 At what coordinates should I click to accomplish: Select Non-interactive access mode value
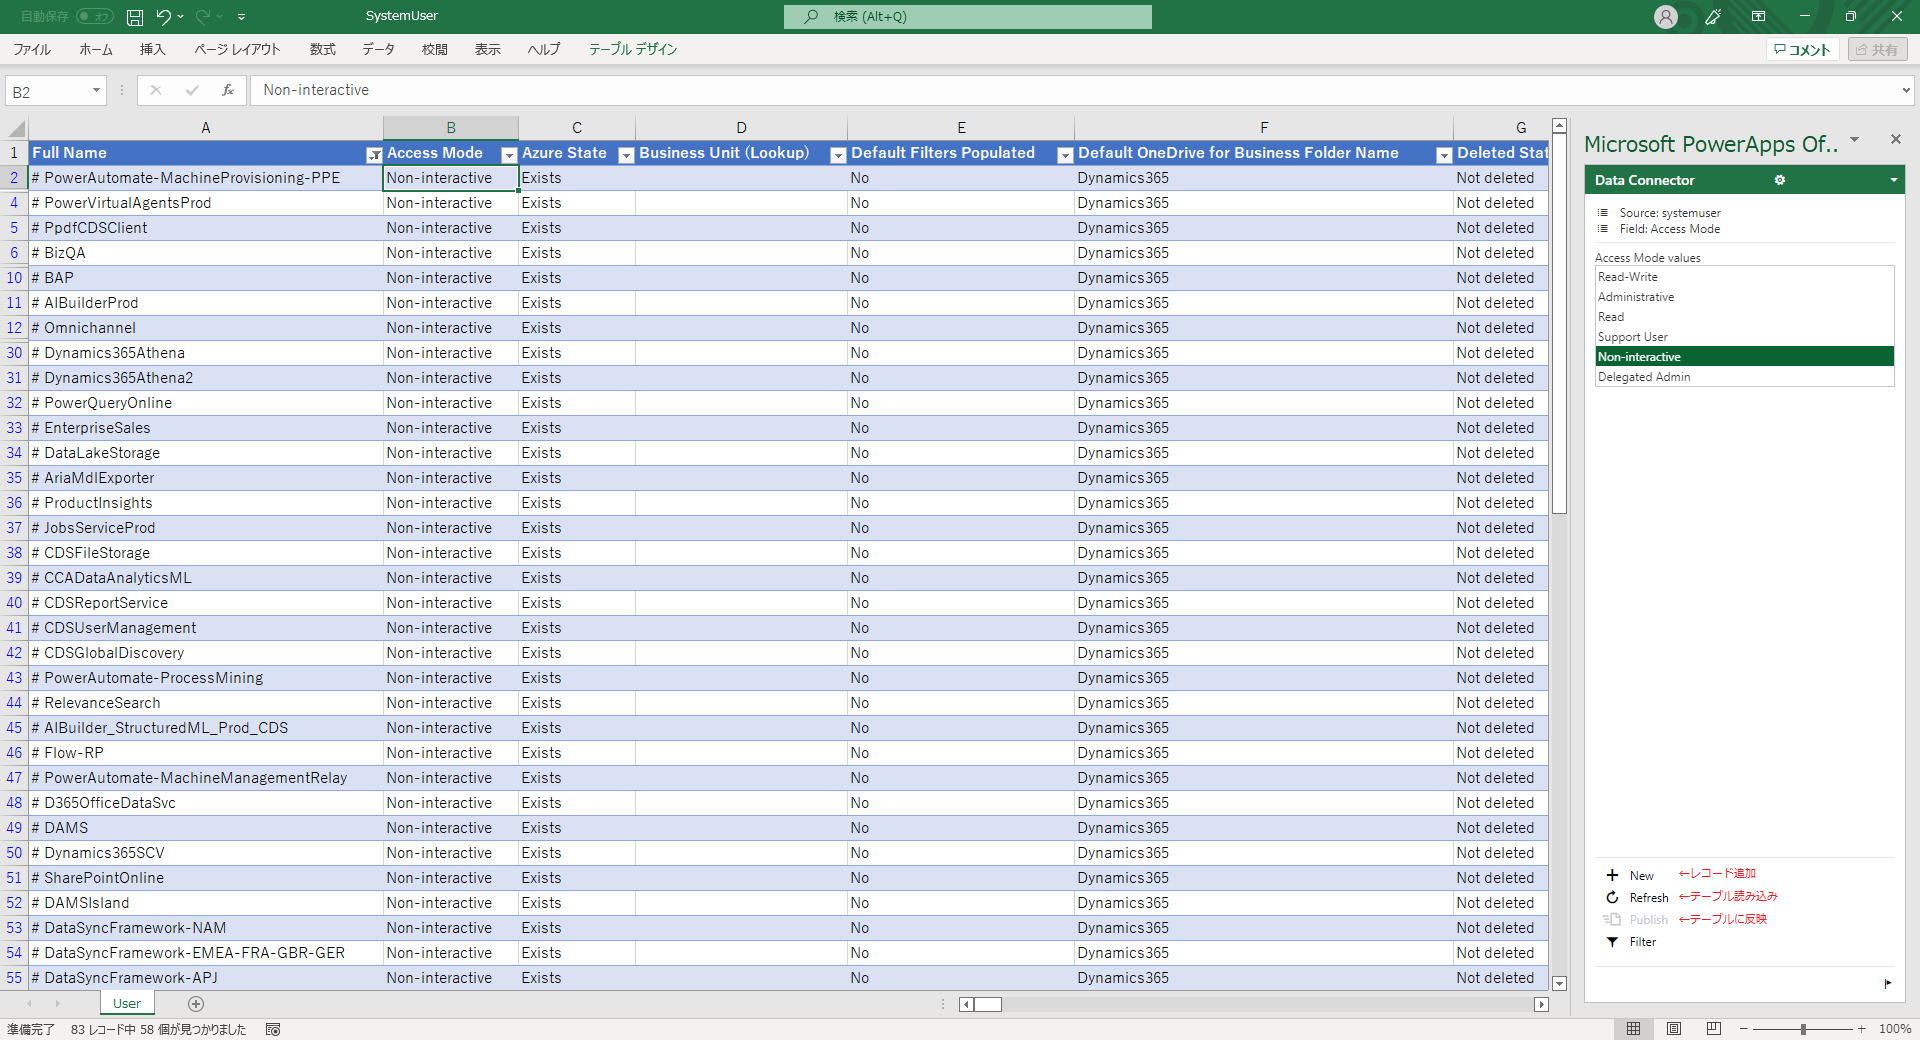click(1744, 357)
